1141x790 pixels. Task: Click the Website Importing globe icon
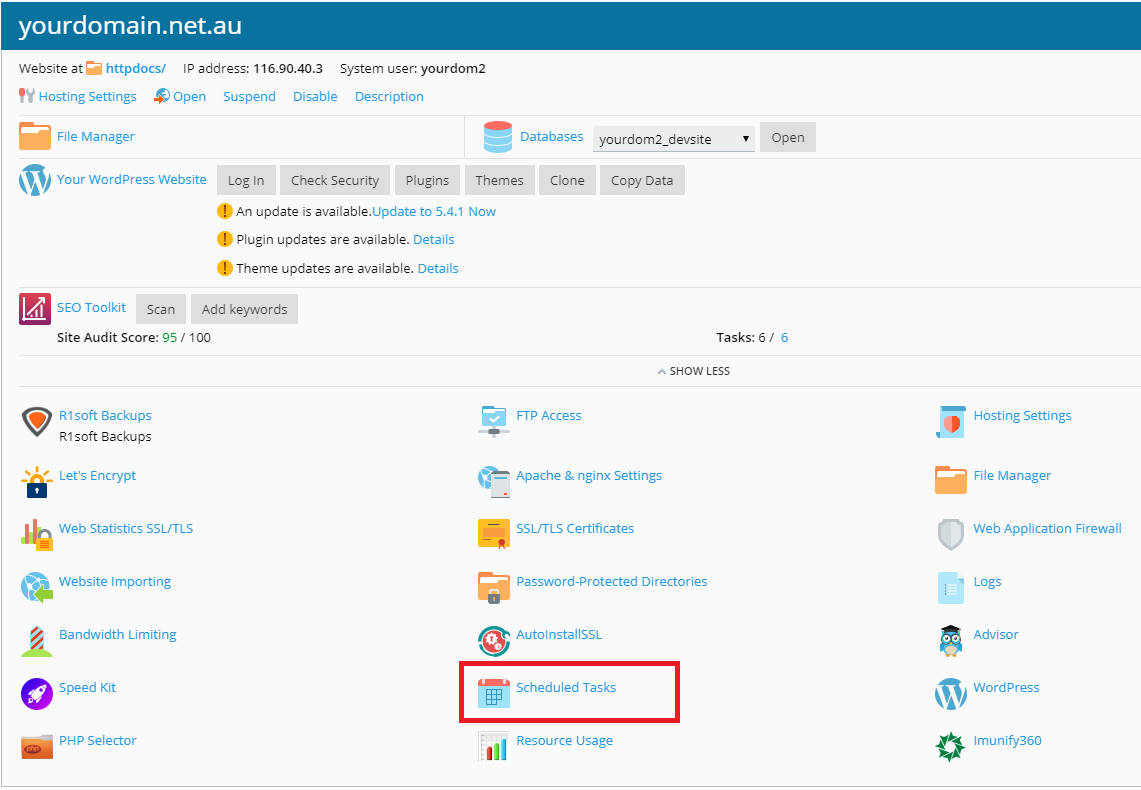point(36,588)
